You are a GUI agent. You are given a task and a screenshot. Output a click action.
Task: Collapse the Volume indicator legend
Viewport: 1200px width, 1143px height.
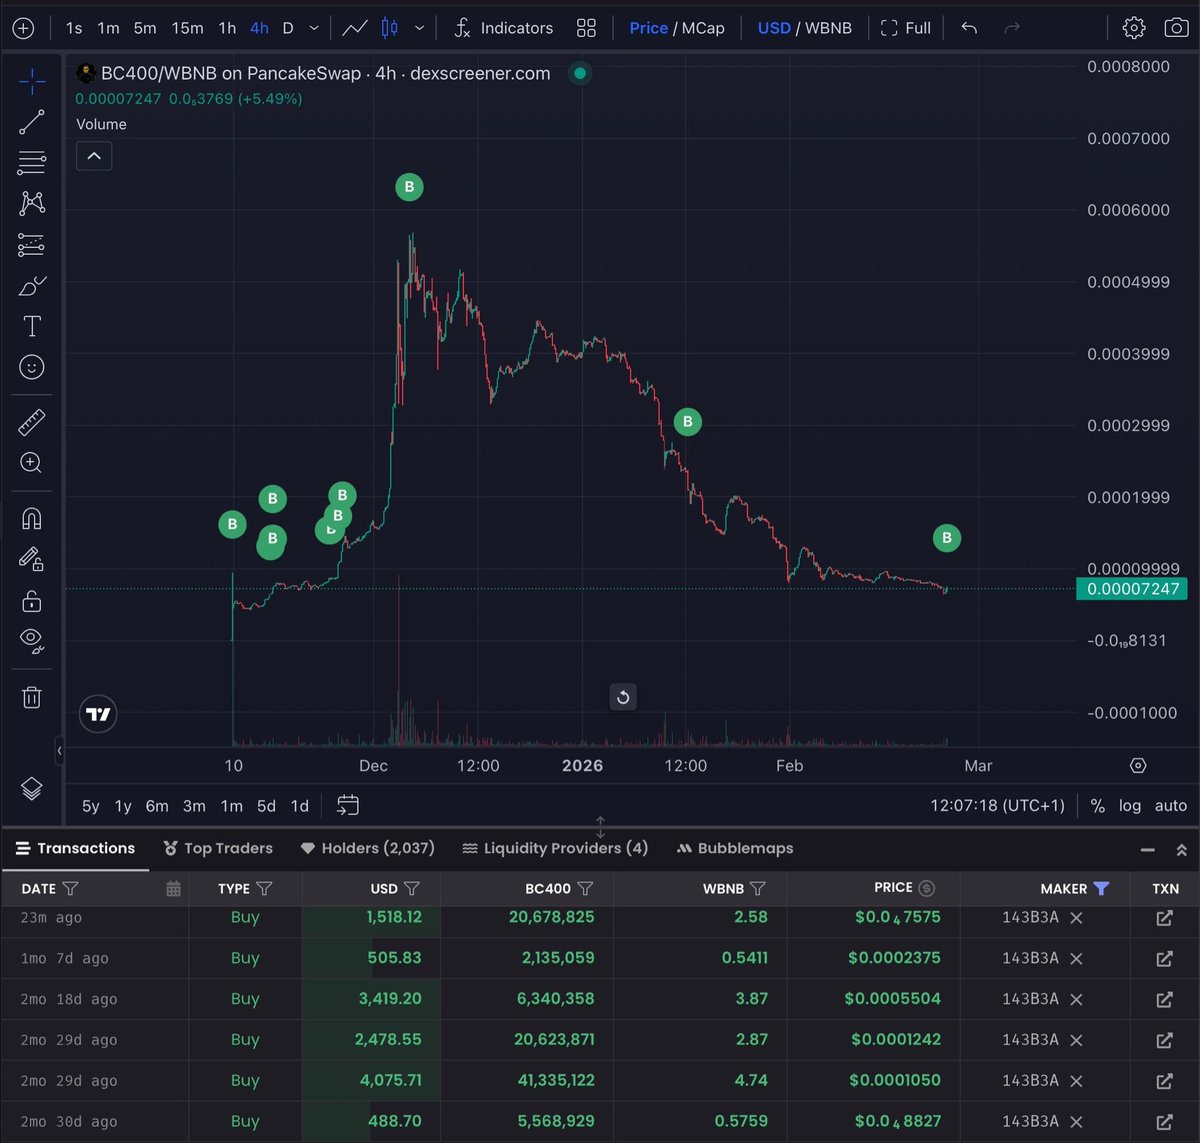94,156
